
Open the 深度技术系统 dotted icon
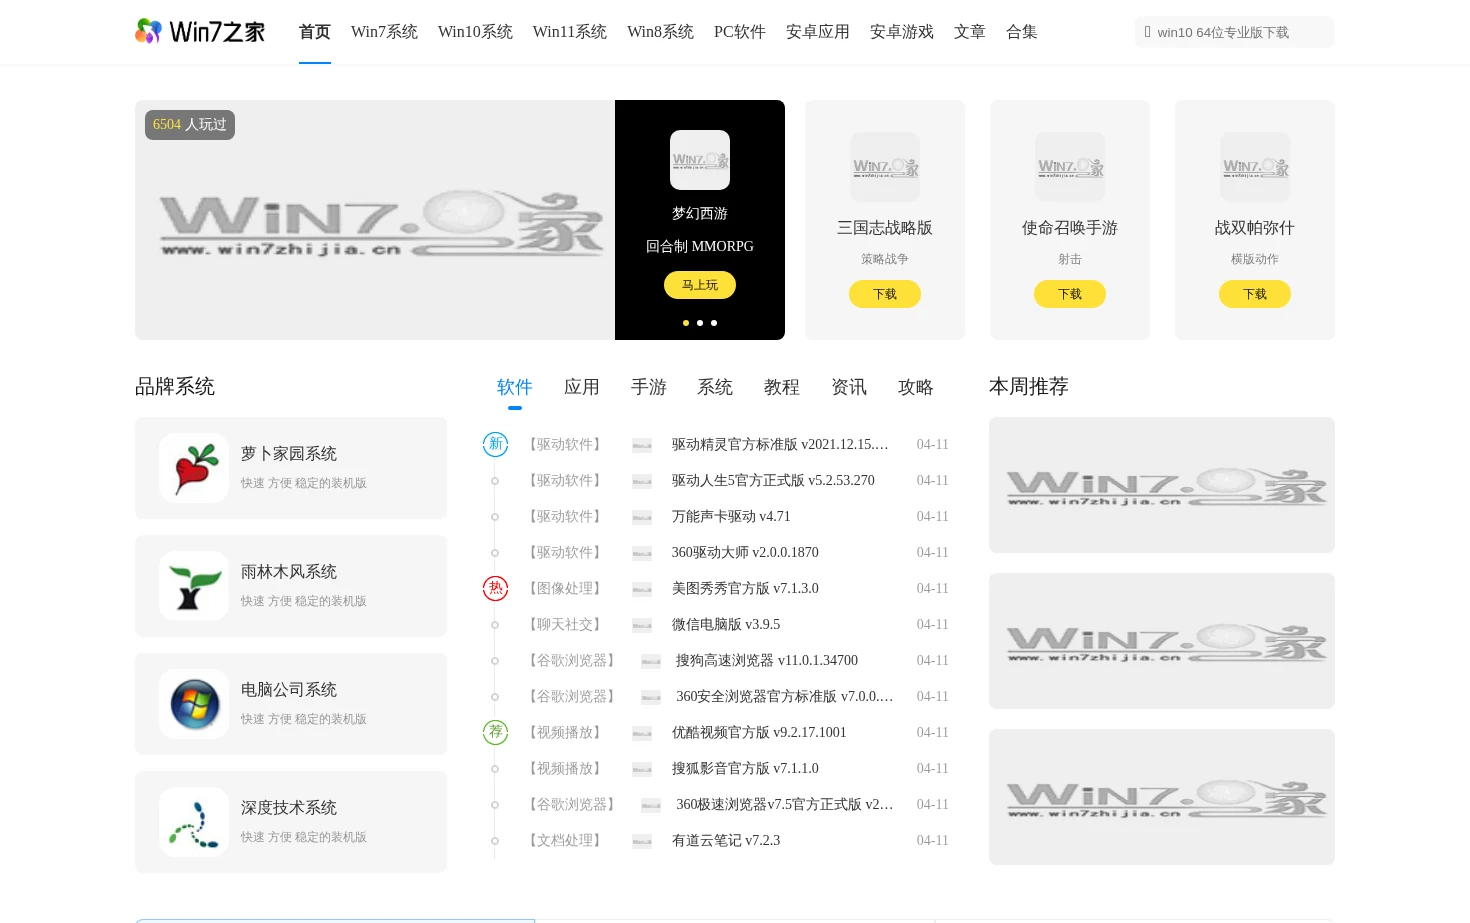[194, 822]
